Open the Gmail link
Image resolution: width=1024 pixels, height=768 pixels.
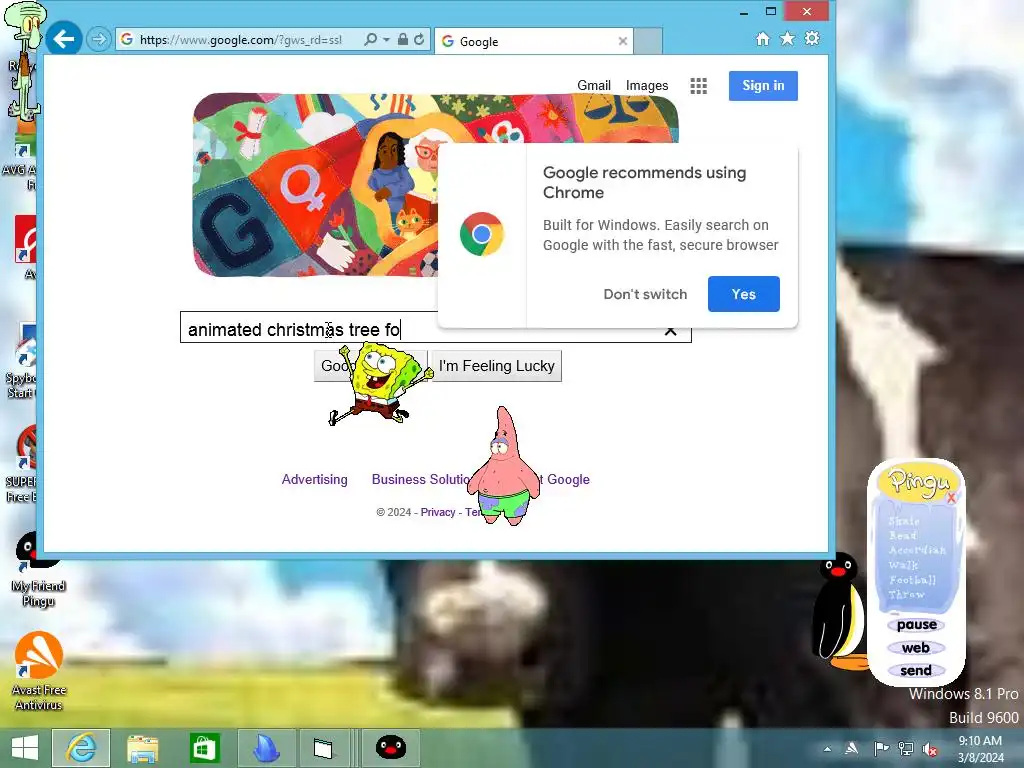coord(594,86)
